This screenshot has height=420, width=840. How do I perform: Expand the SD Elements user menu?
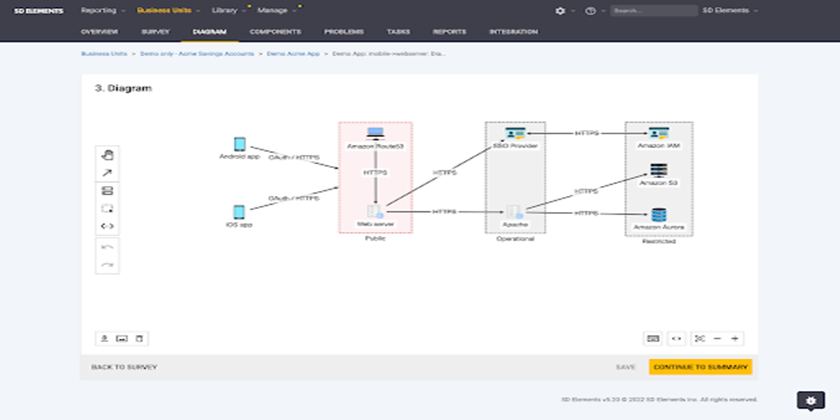point(730,10)
